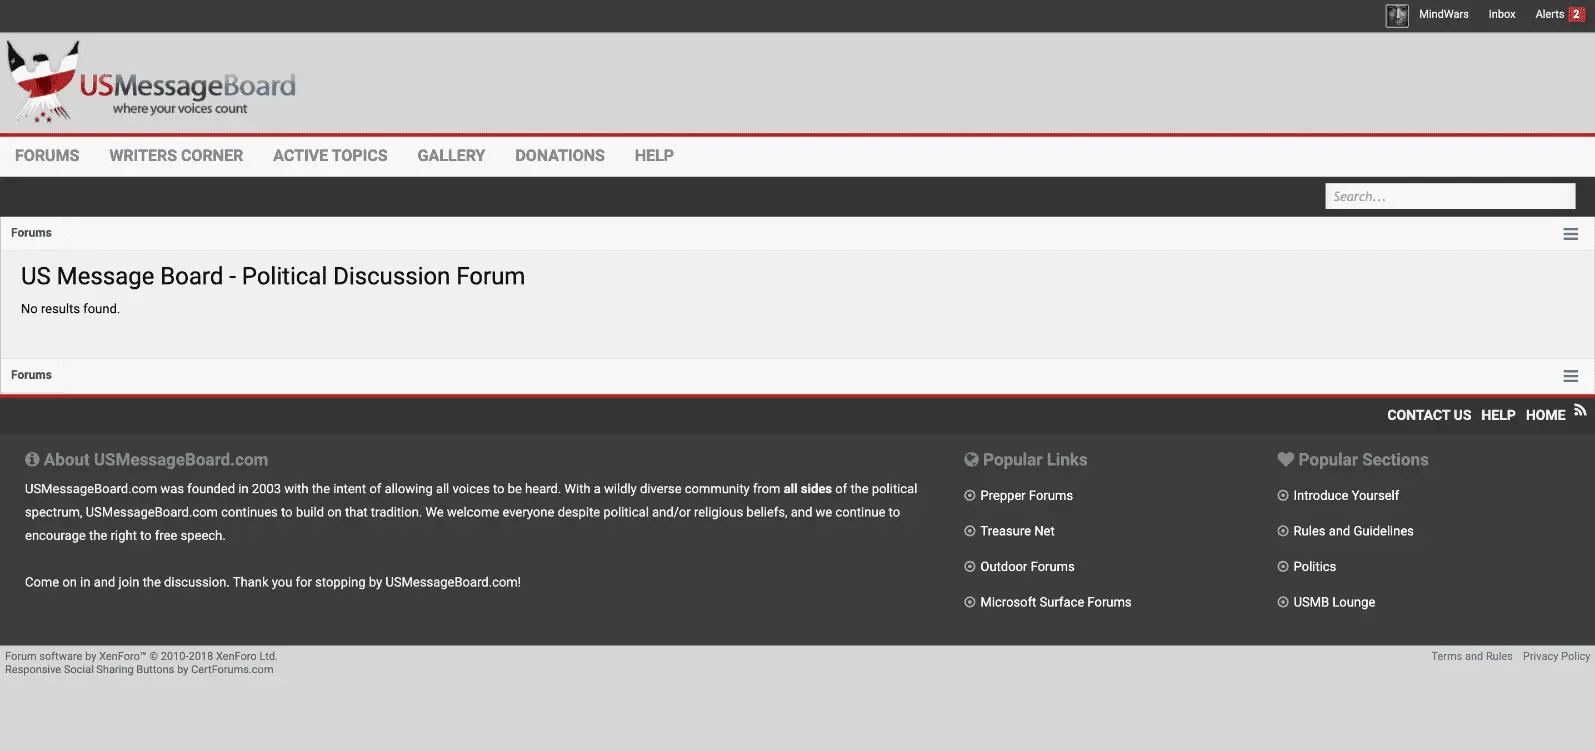
Task: View the Privacy Policy page
Action: [1555, 657]
